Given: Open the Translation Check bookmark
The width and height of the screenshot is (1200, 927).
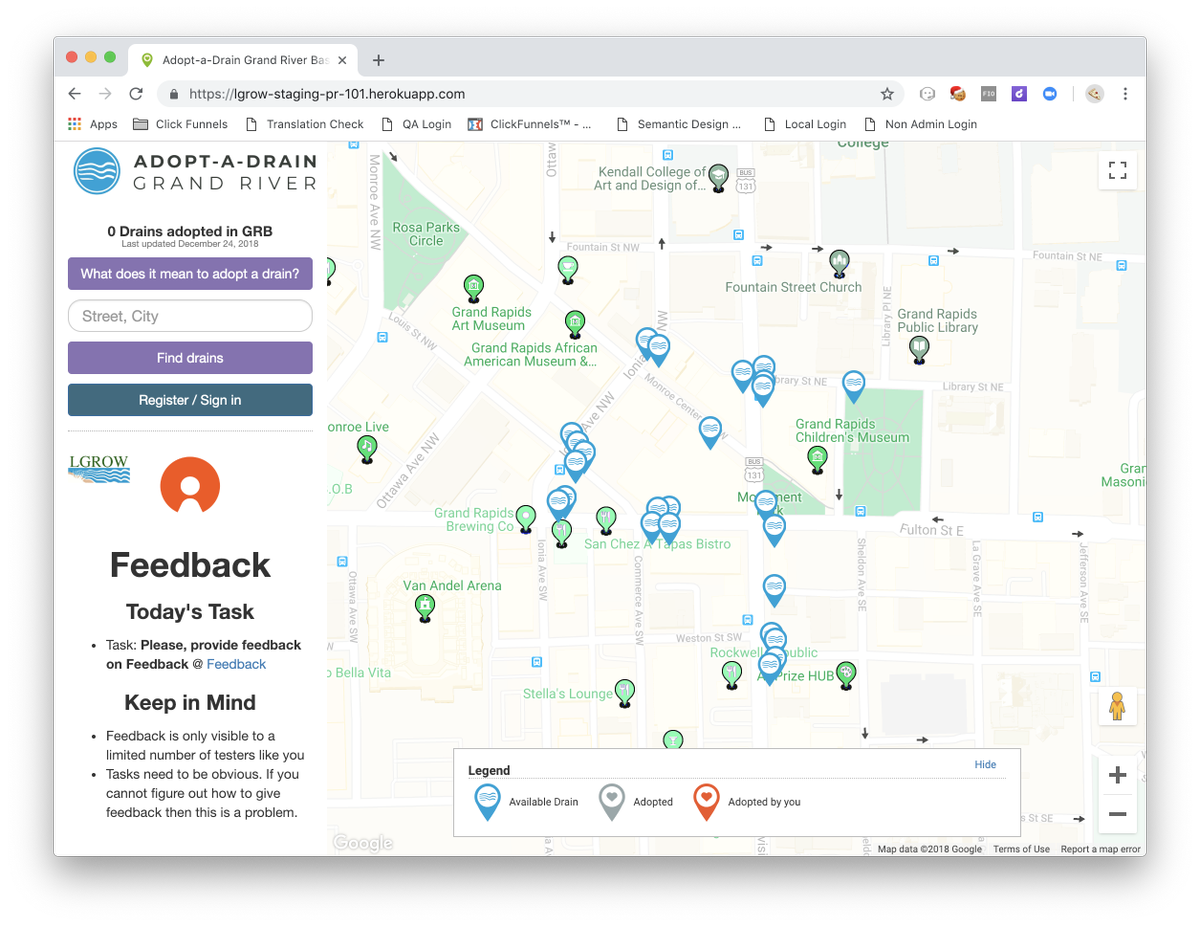Looking at the screenshot, I should pyautogui.click(x=304, y=124).
